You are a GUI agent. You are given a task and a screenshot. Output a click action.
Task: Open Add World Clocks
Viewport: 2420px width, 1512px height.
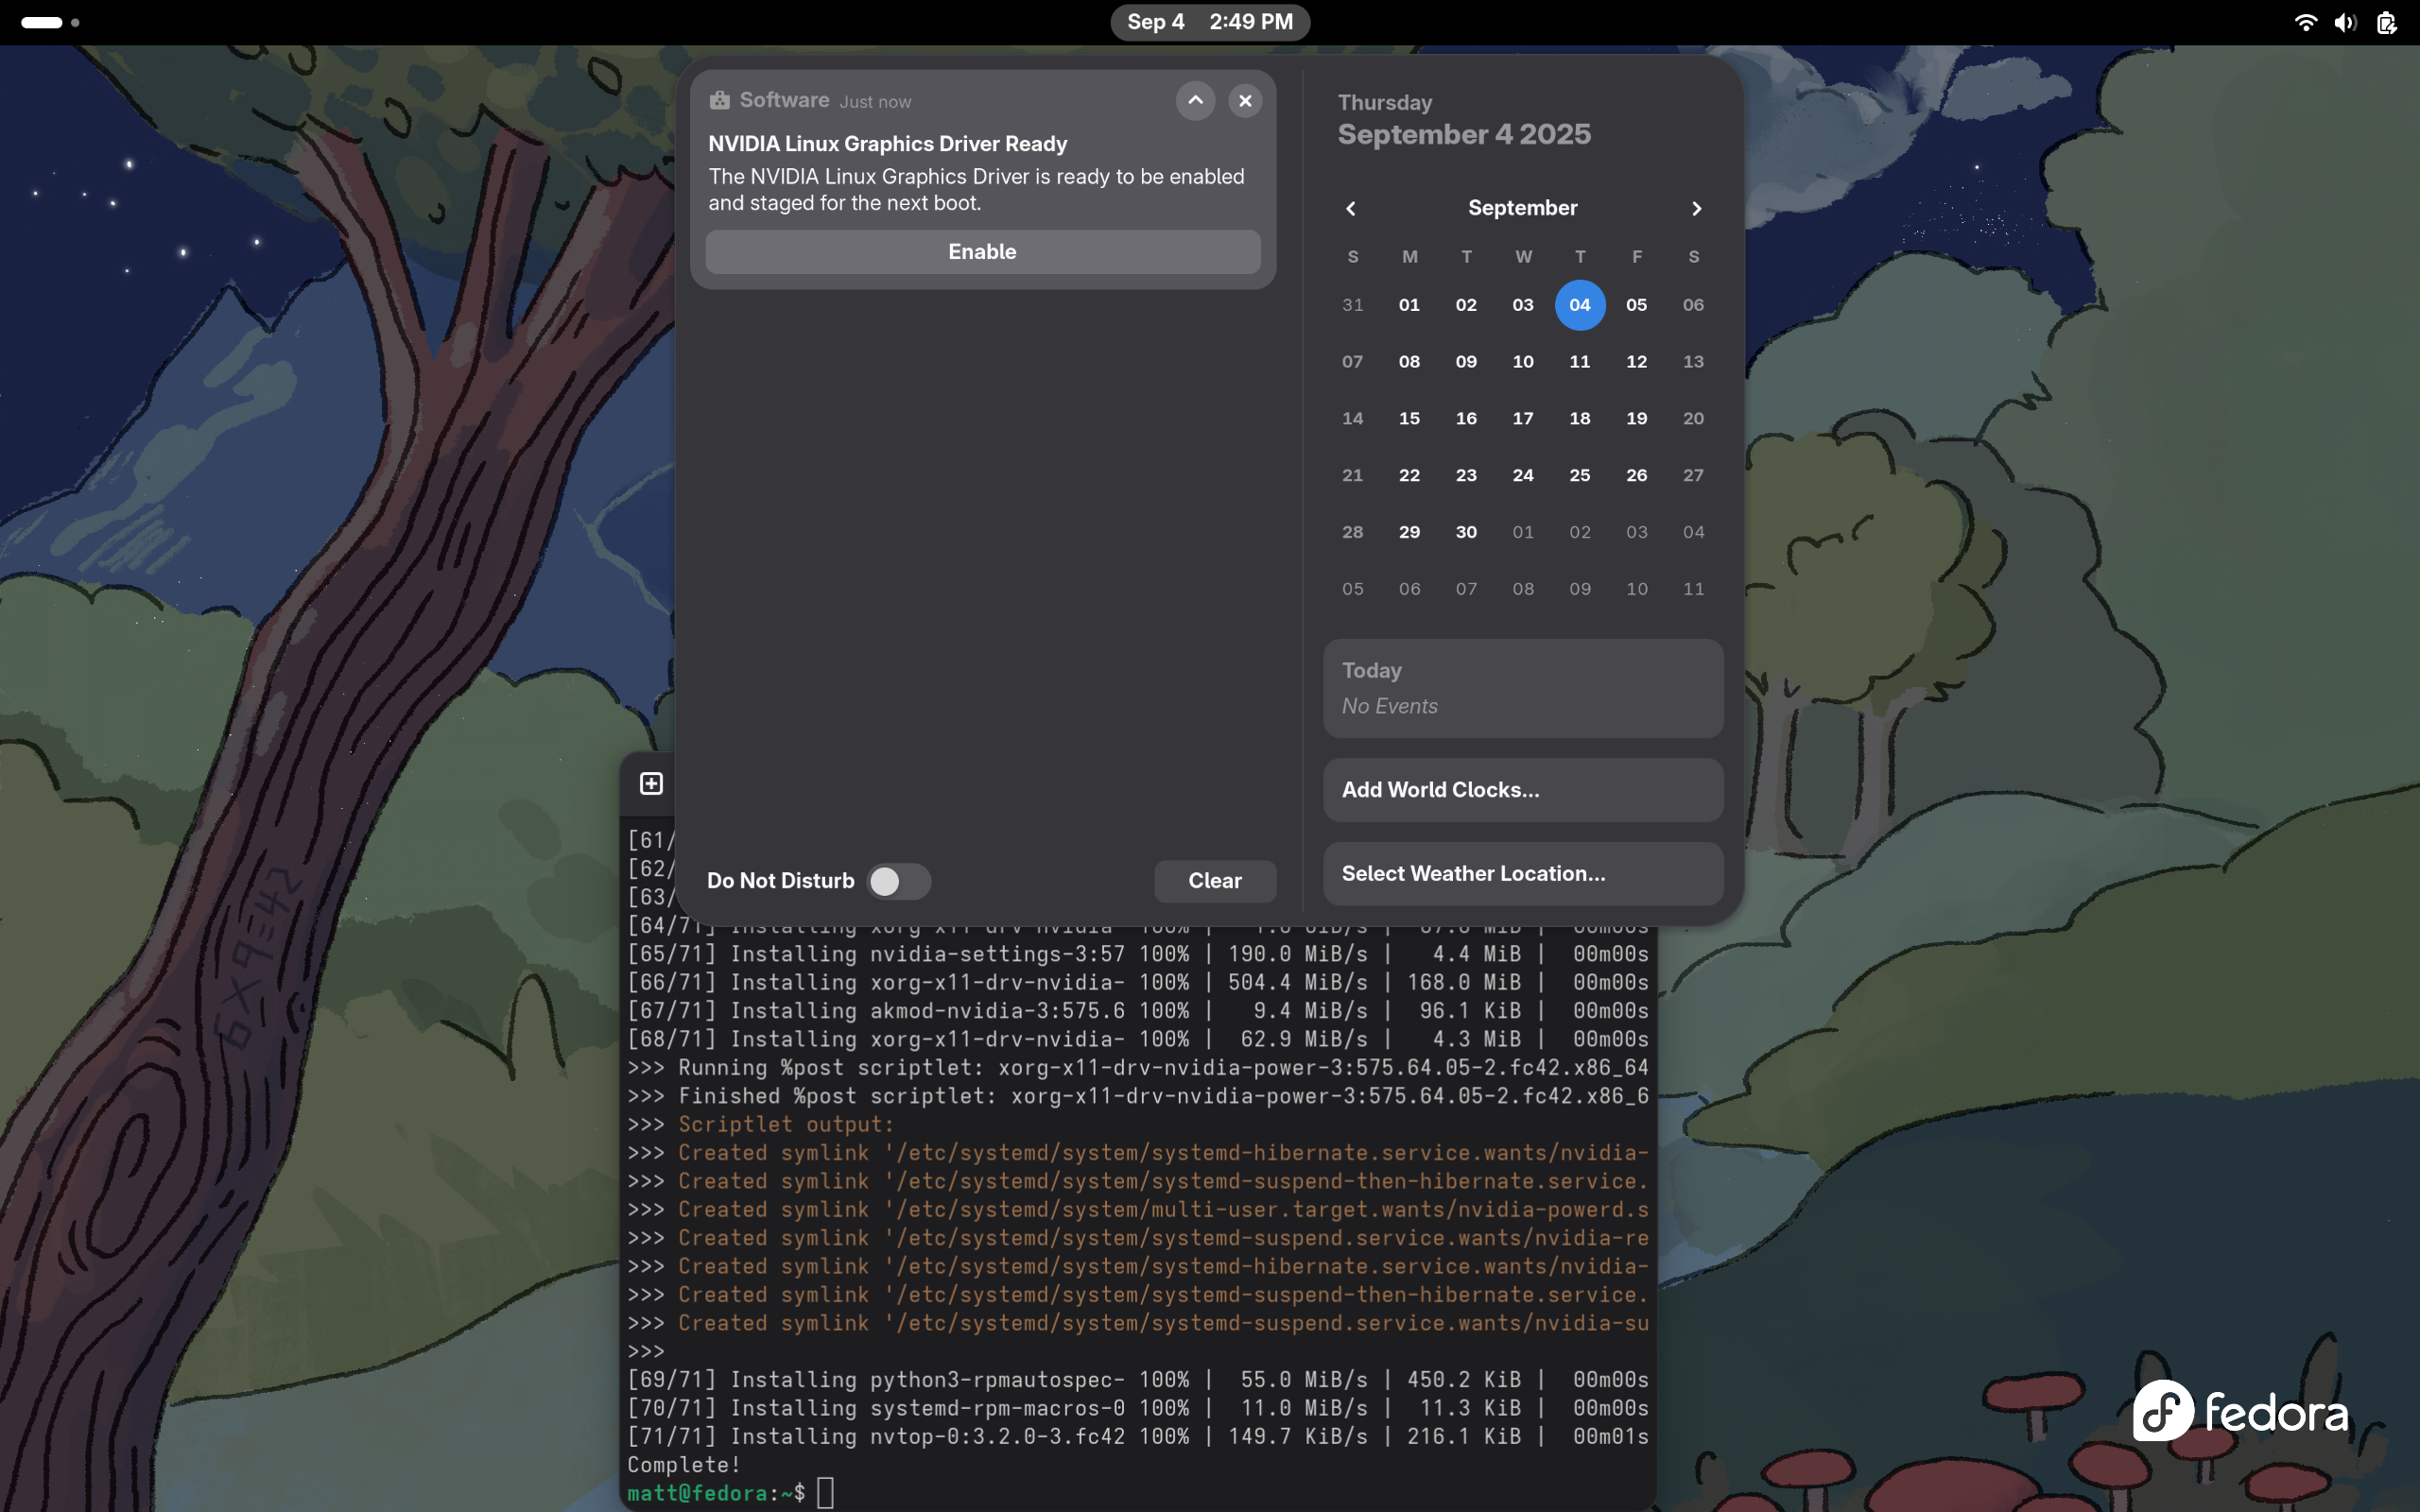pos(1522,790)
